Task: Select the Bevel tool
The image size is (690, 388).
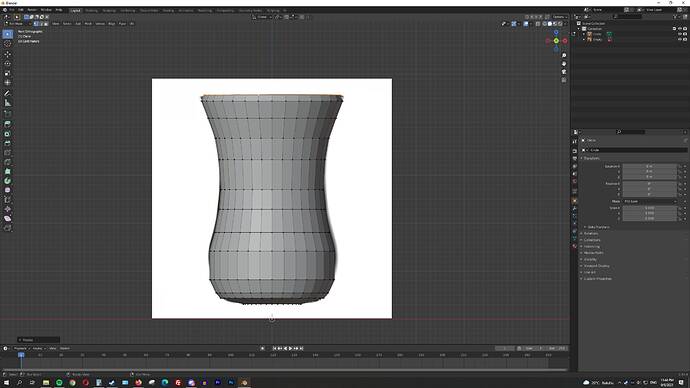Action: pyautogui.click(x=7, y=143)
